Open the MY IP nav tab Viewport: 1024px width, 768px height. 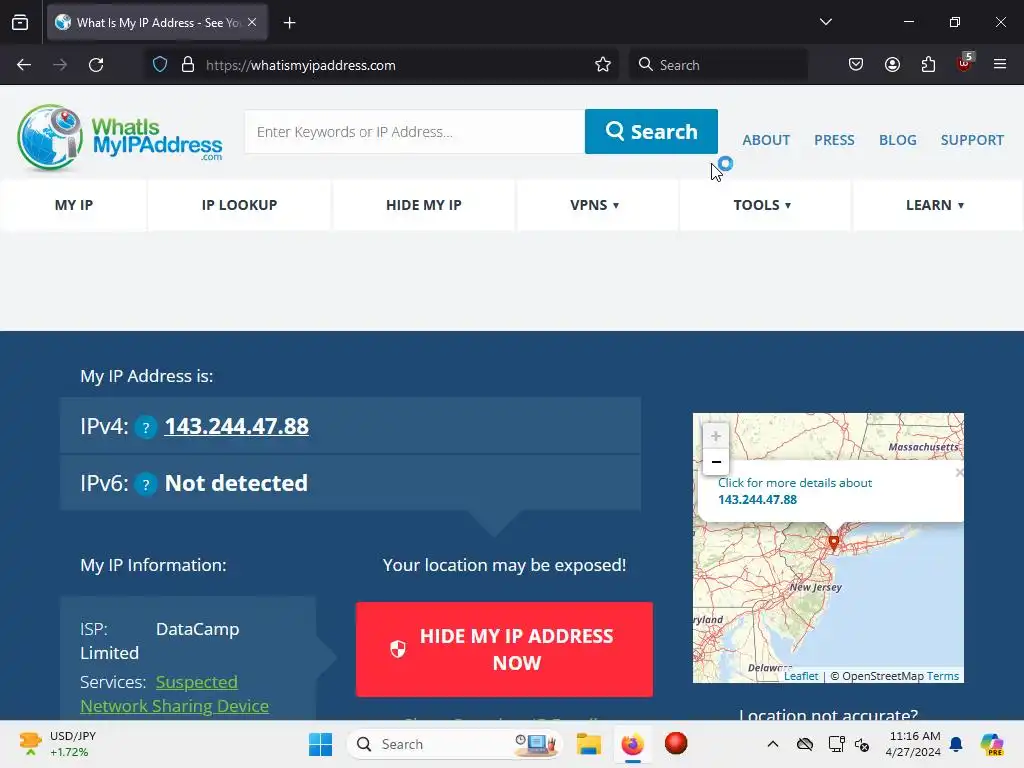[74, 205]
